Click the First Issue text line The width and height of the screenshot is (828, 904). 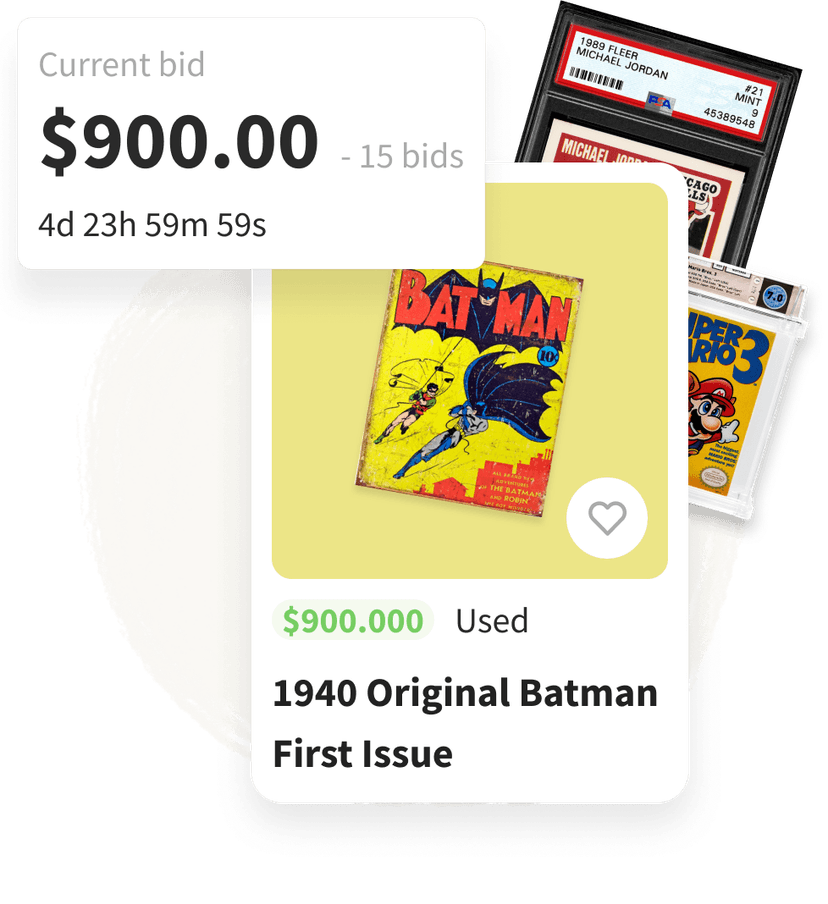tap(363, 754)
